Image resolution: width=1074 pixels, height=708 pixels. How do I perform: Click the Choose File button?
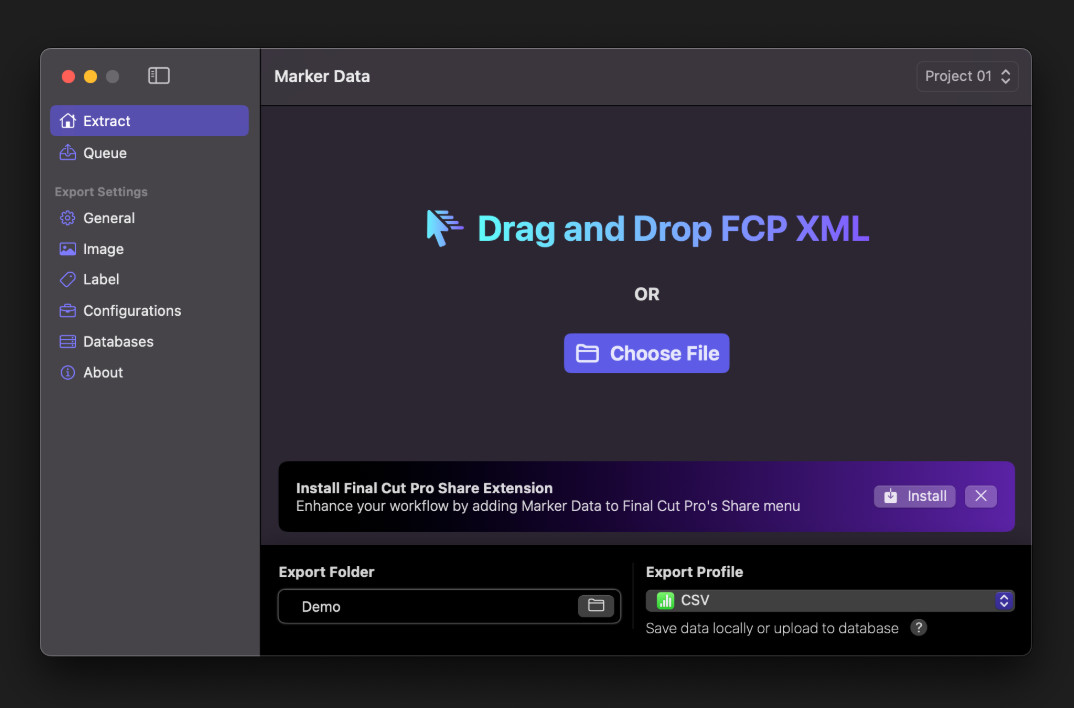click(647, 353)
